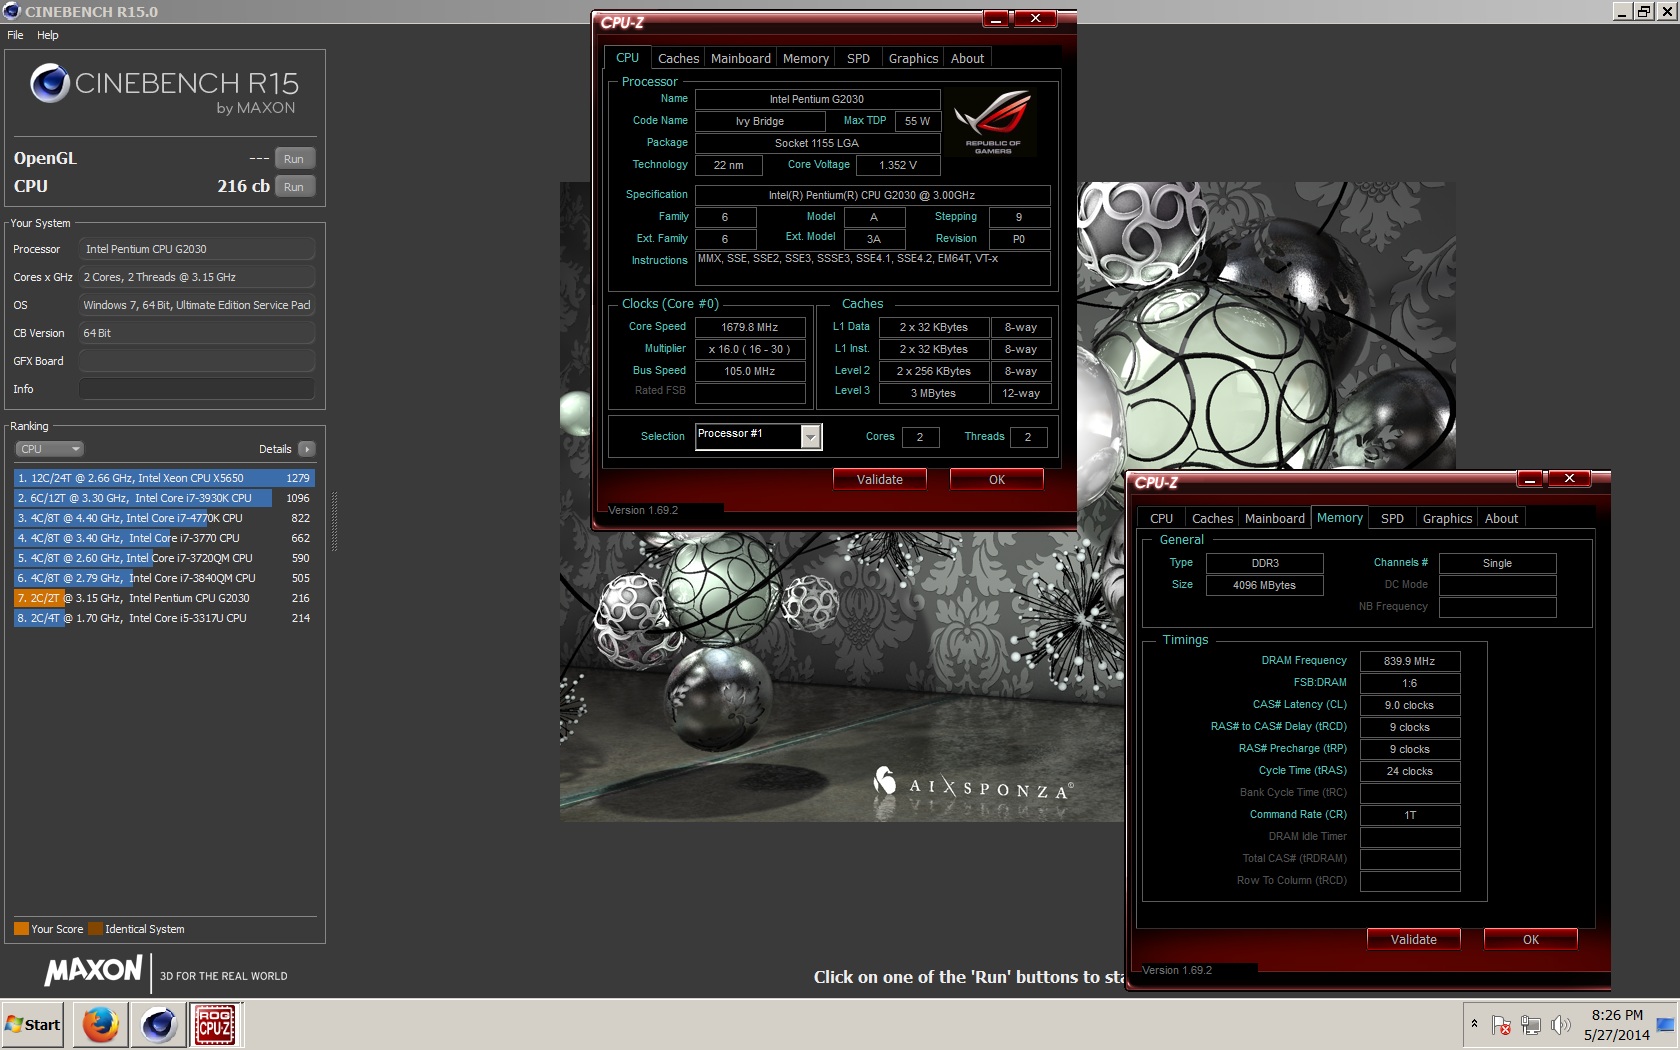
Task: Click the Show desktop button
Action: [x=1666, y=1025]
